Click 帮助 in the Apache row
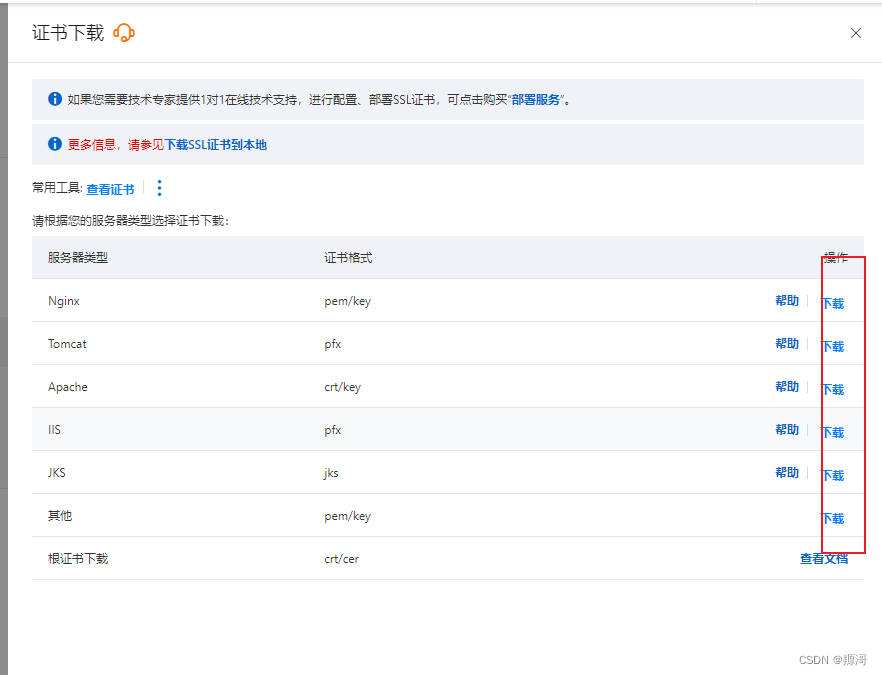 787,386
